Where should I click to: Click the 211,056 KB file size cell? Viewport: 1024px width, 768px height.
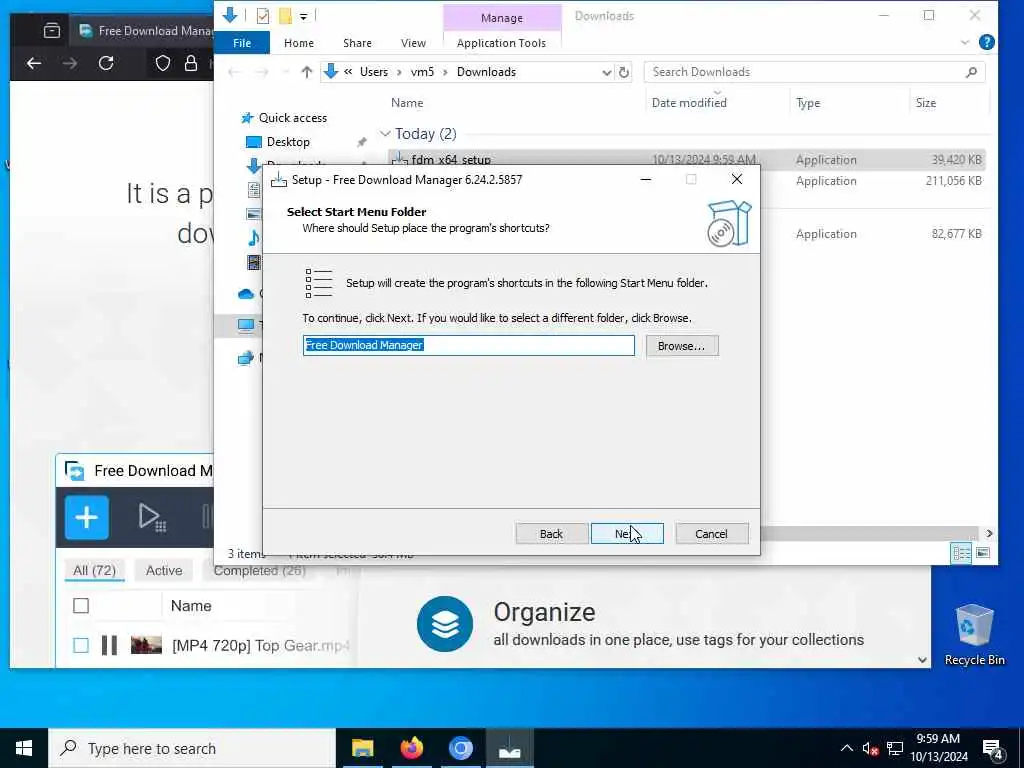[x=953, y=181]
